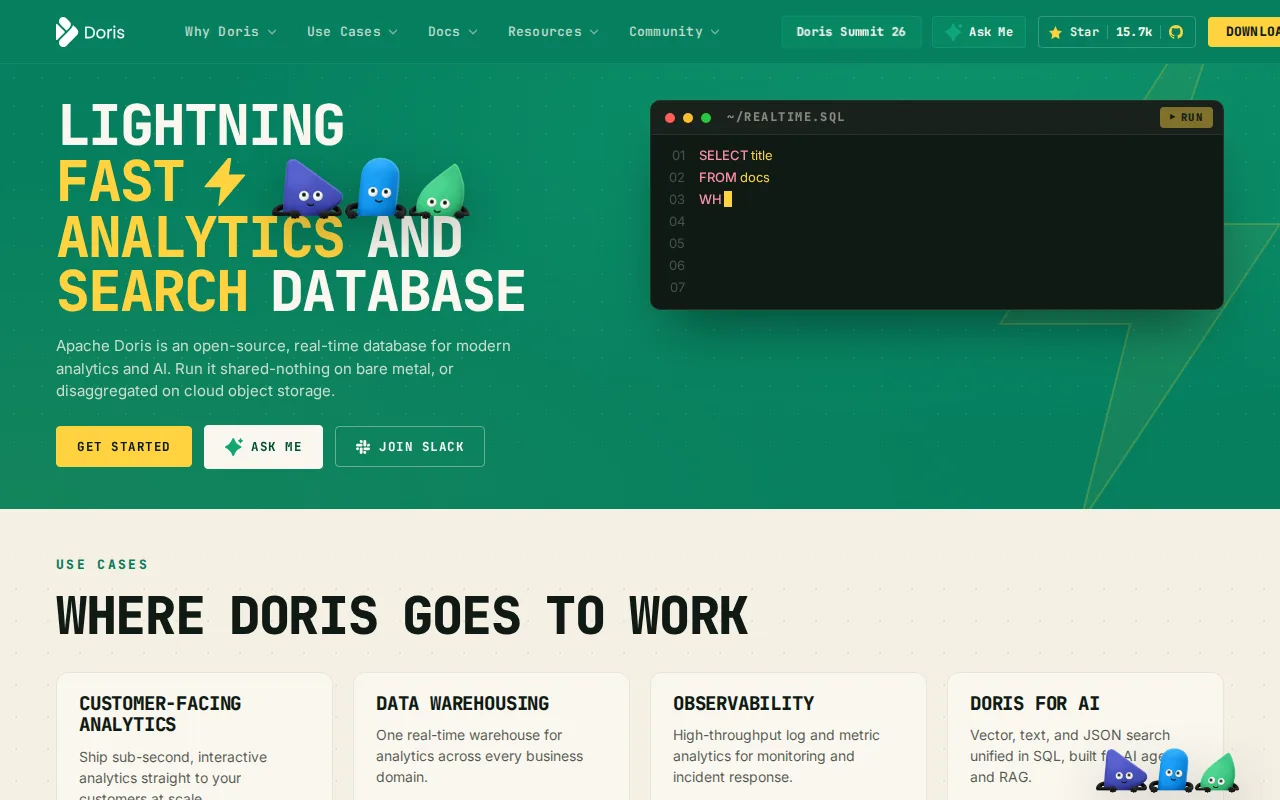1280x800 pixels.
Task: Click the Doris logo icon
Action: point(66,32)
